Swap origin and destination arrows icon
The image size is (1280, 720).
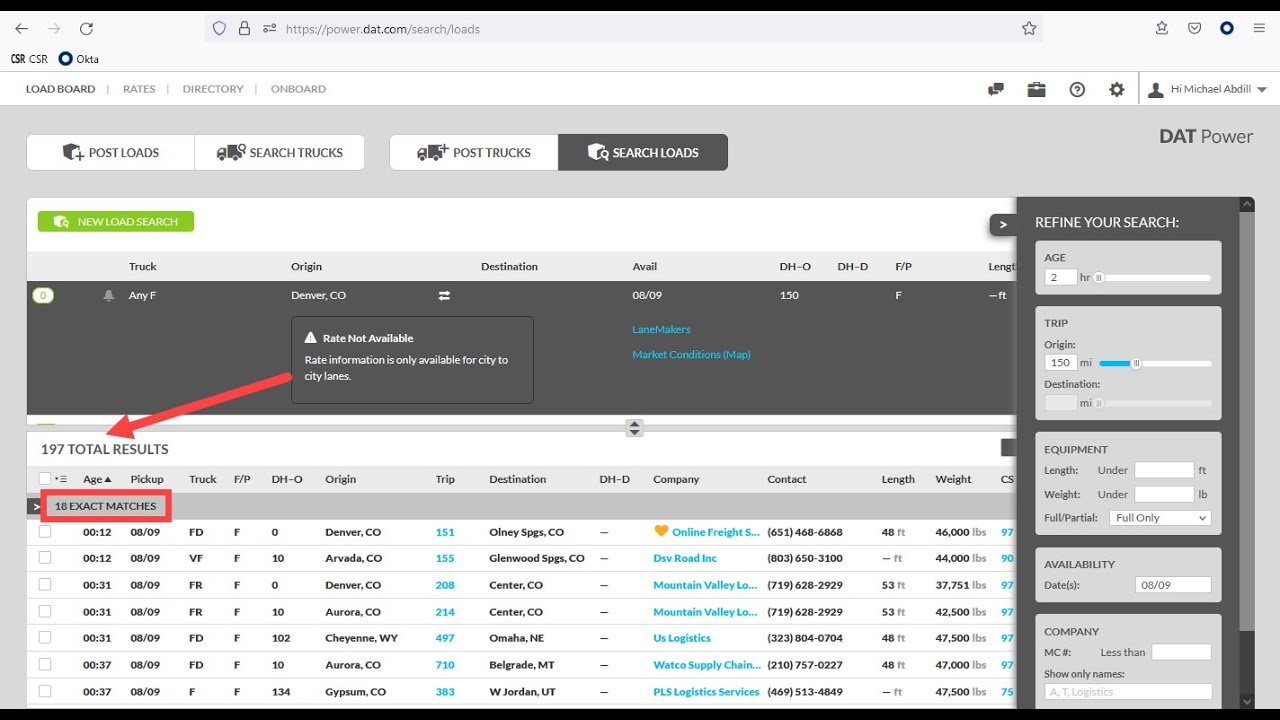[444, 295]
